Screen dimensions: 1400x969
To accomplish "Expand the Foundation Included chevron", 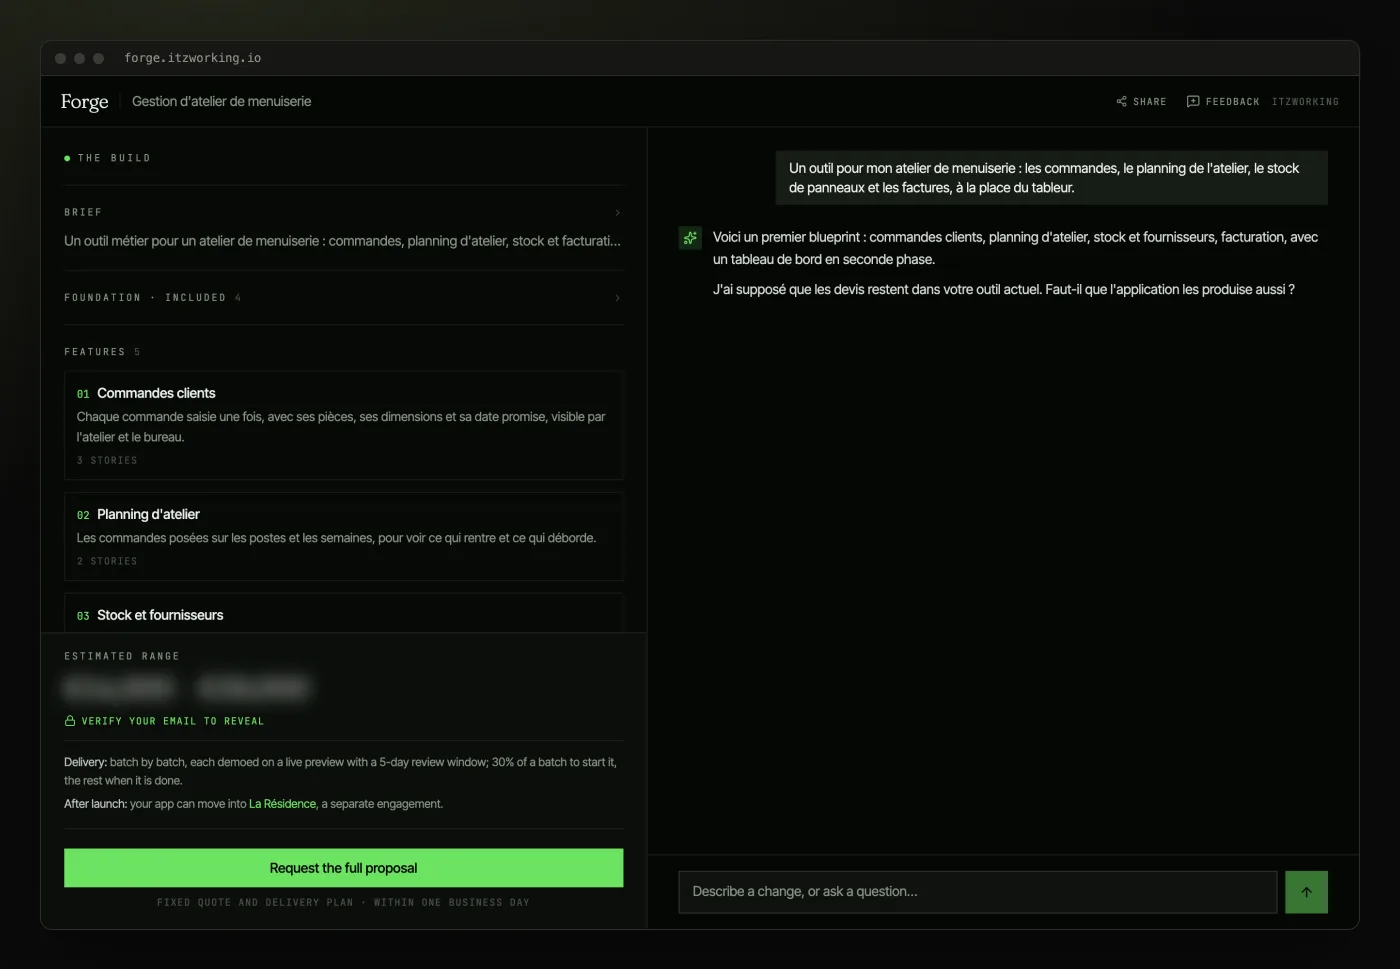I will click(617, 298).
